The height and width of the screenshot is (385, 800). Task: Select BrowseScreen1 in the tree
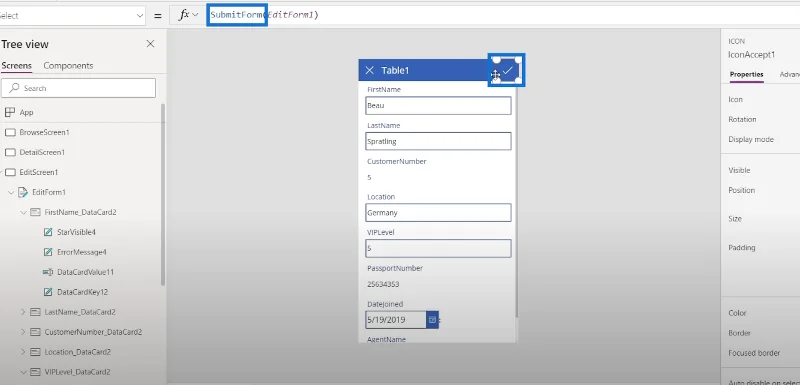click(x=44, y=132)
